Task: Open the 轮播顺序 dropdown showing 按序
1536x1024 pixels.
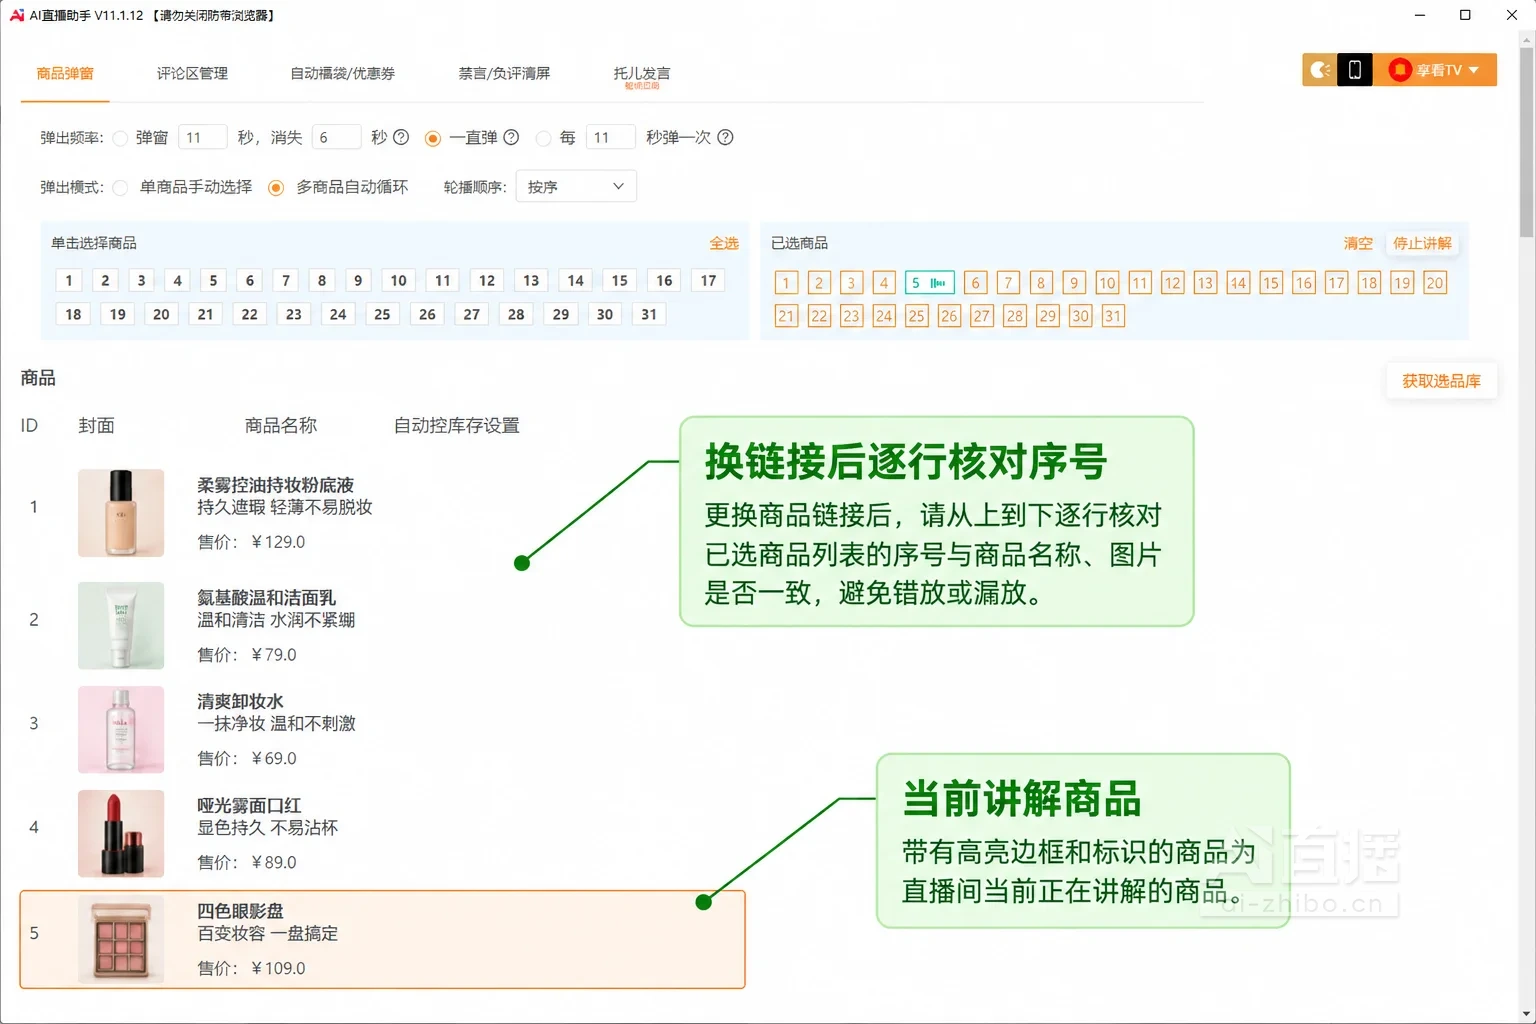Action: pos(576,187)
